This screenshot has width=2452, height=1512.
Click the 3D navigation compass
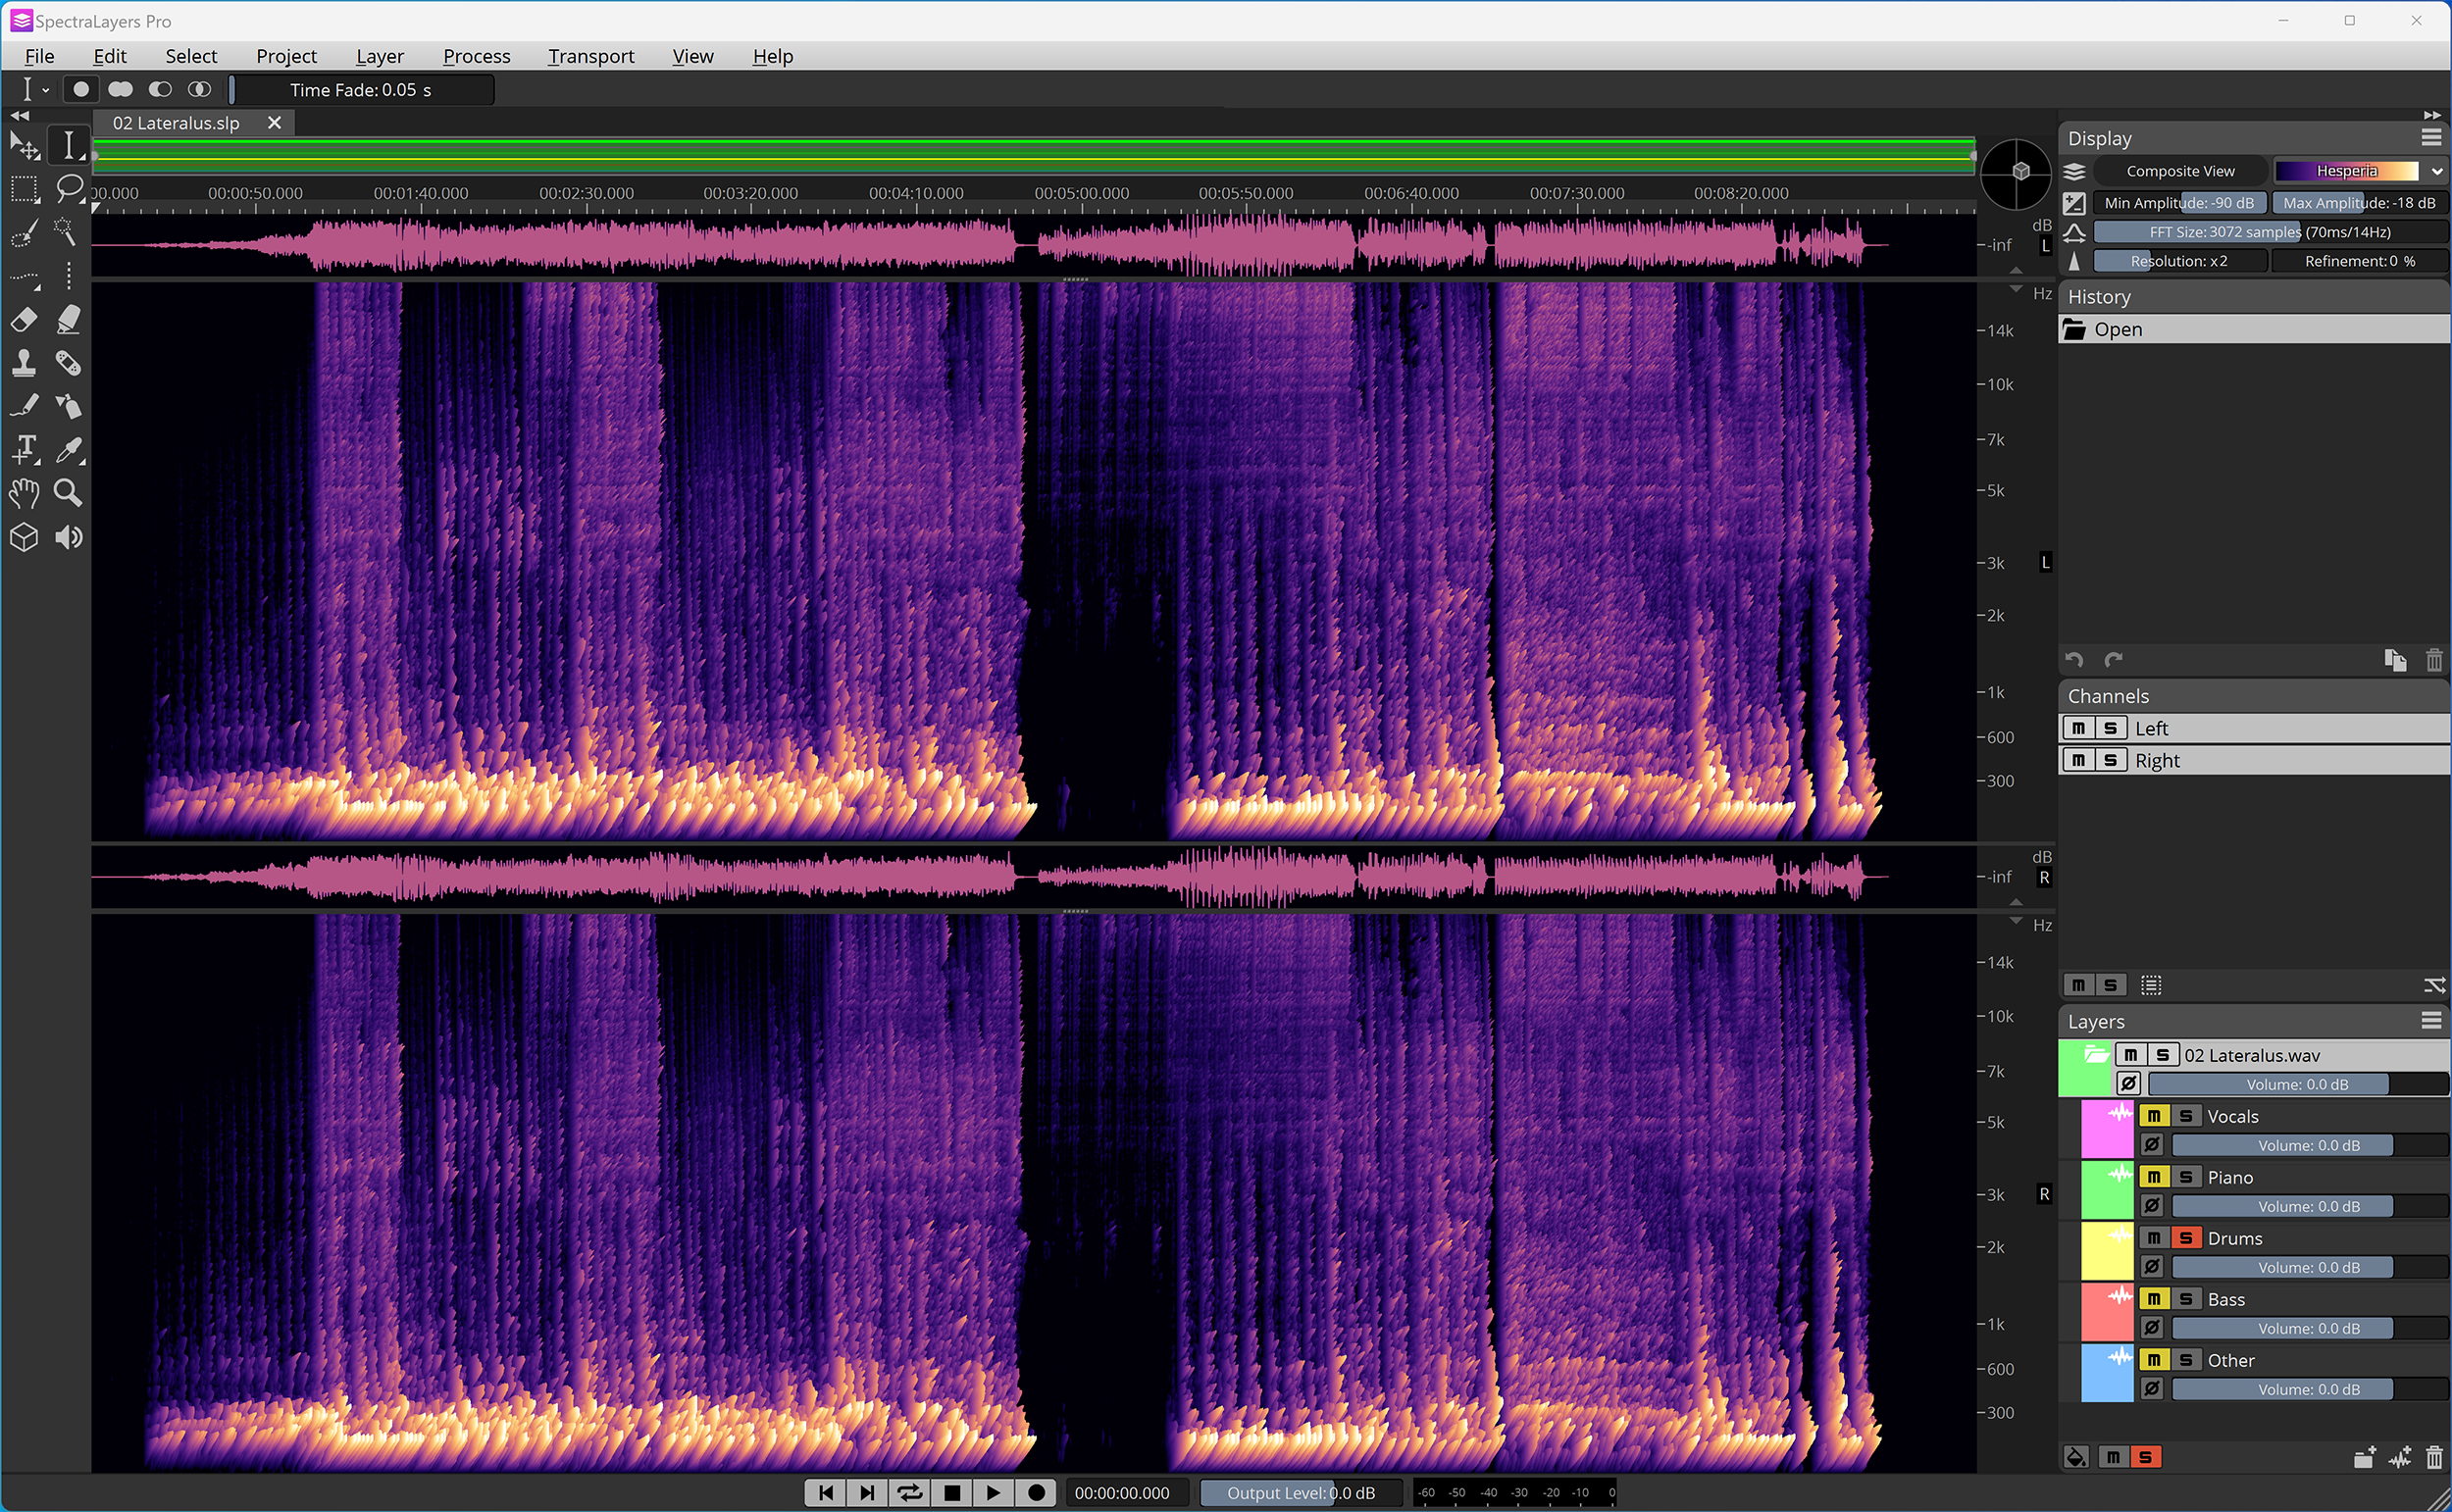pyautogui.click(x=2016, y=173)
